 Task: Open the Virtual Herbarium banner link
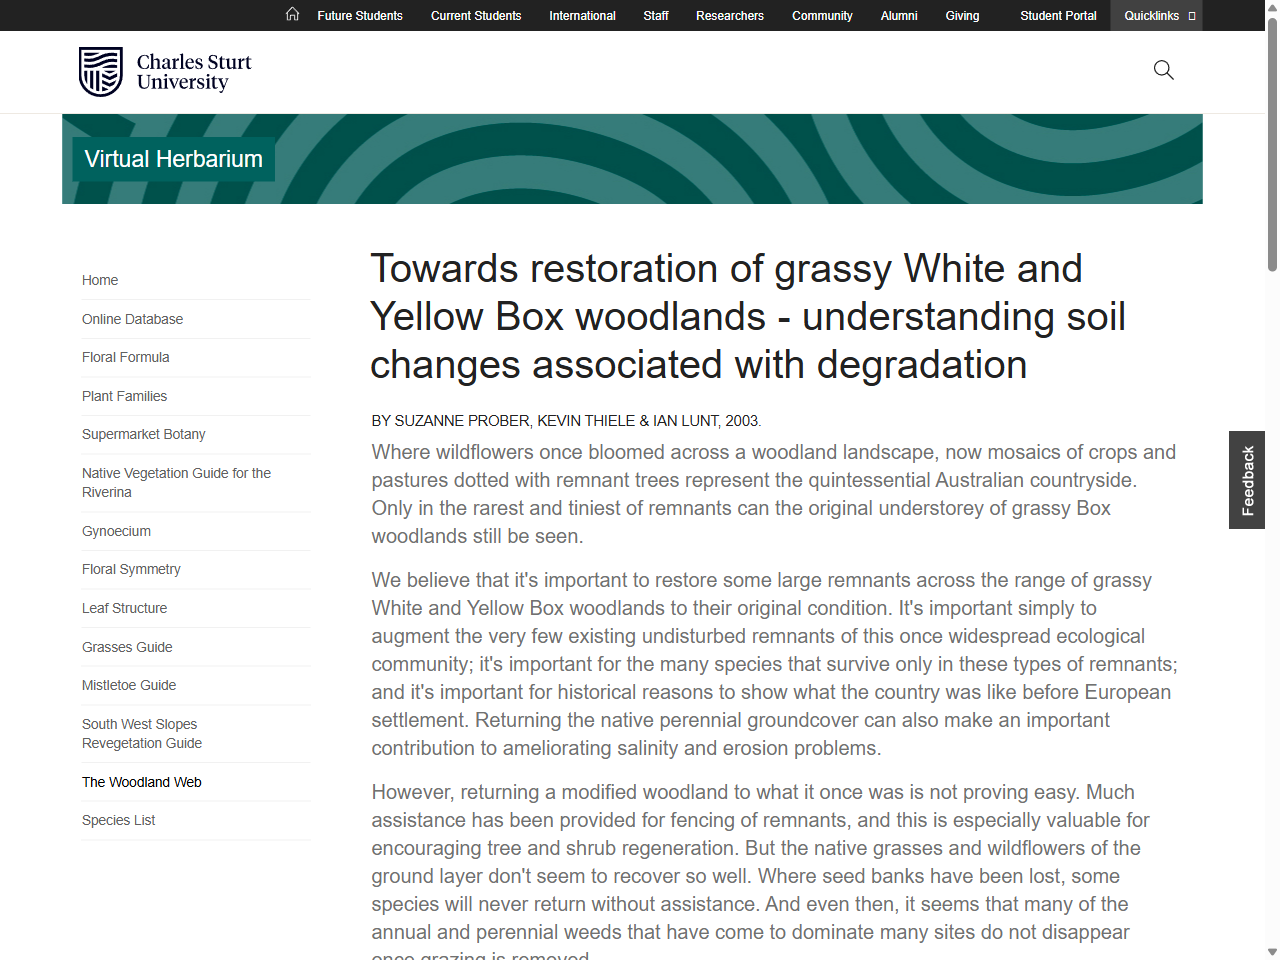tap(172, 158)
